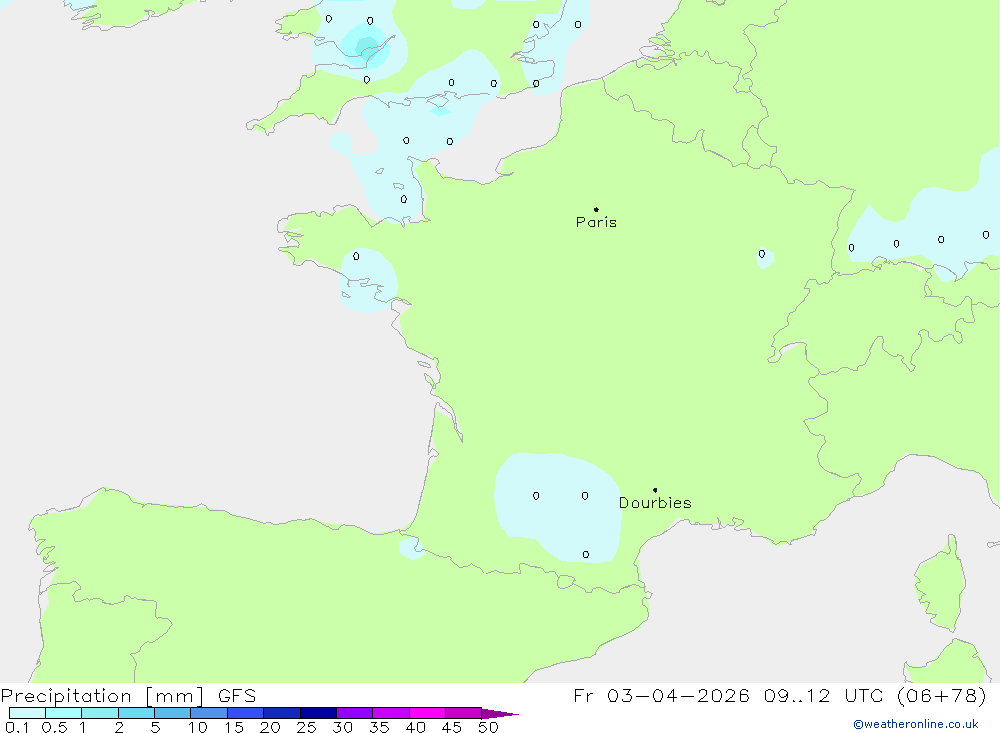This screenshot has height=733, width=1000.
Task: Click the Corsica island on the map
Action: click(940, 585)
